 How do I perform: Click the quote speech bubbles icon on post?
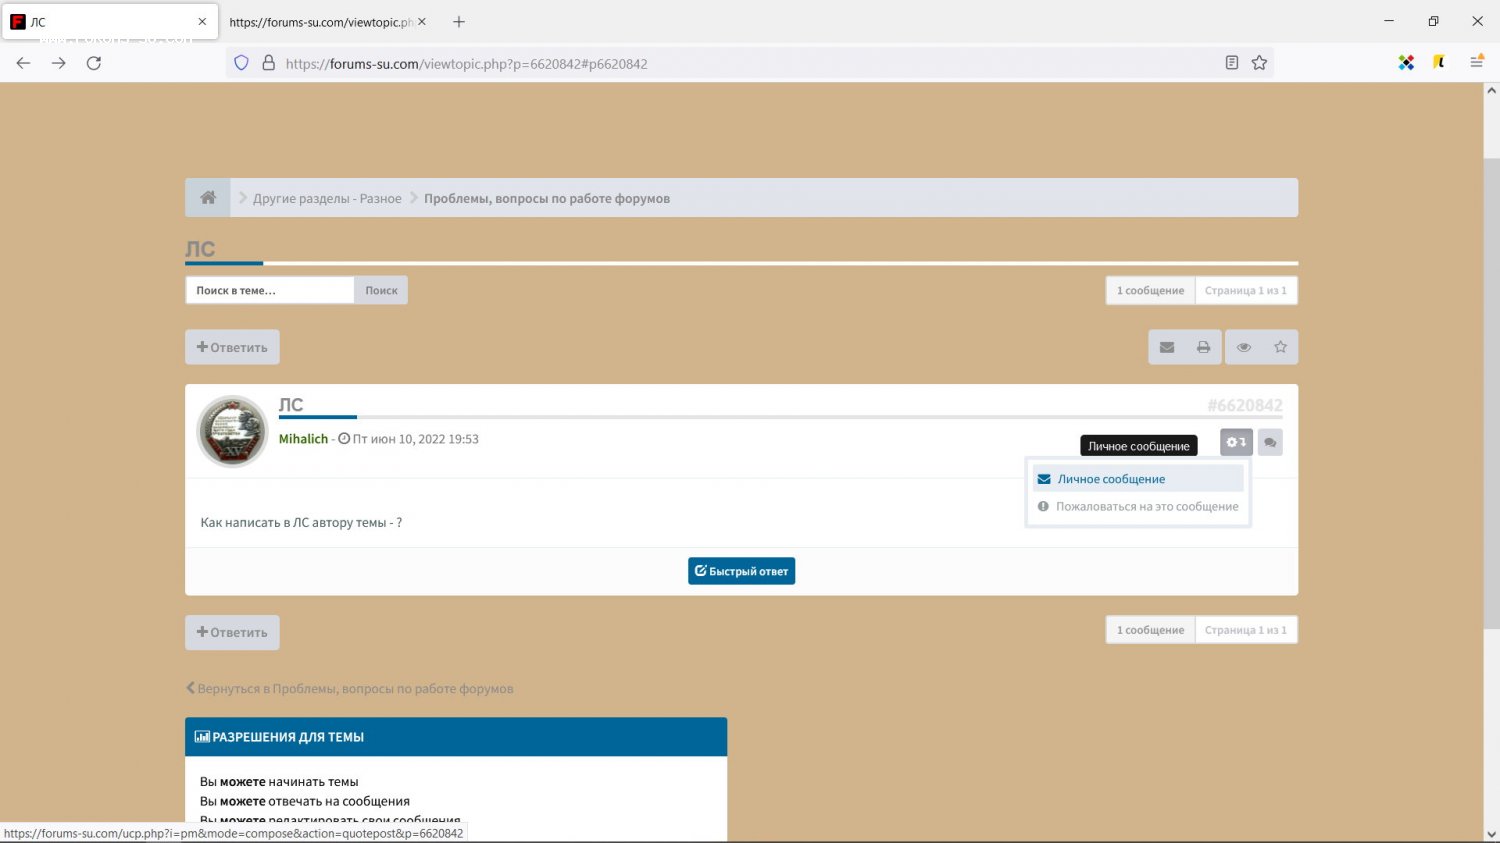click(x=1270, y=442)
